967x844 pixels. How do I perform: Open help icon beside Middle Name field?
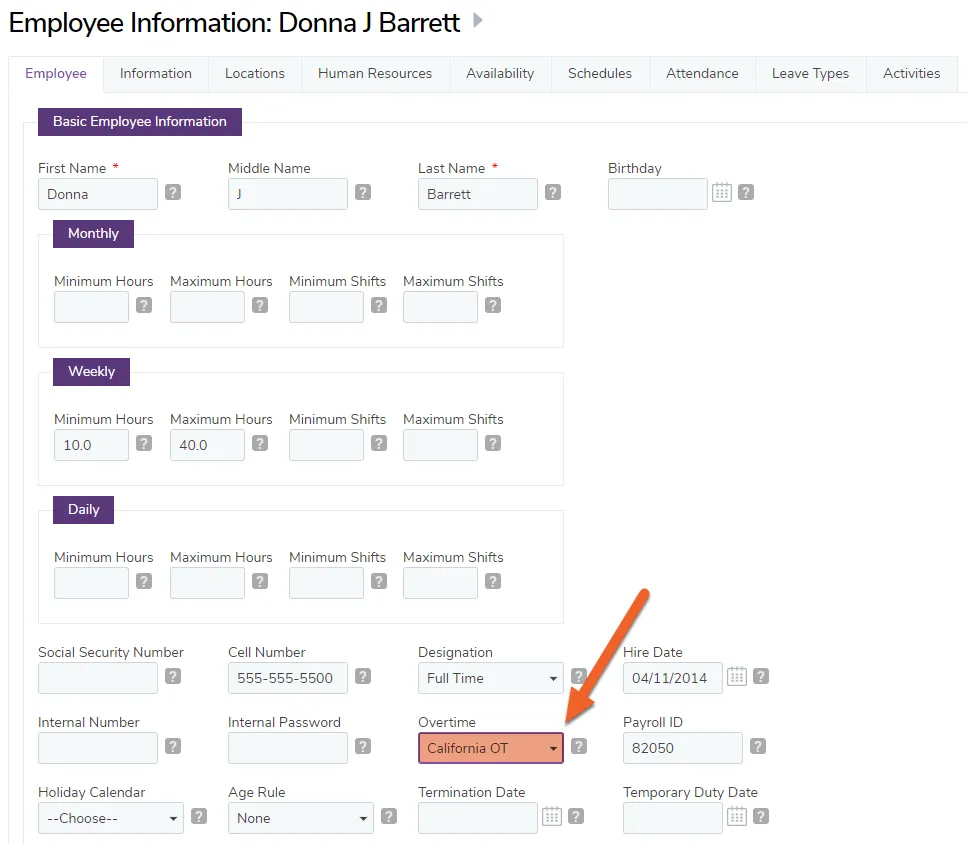pos(363,192)
